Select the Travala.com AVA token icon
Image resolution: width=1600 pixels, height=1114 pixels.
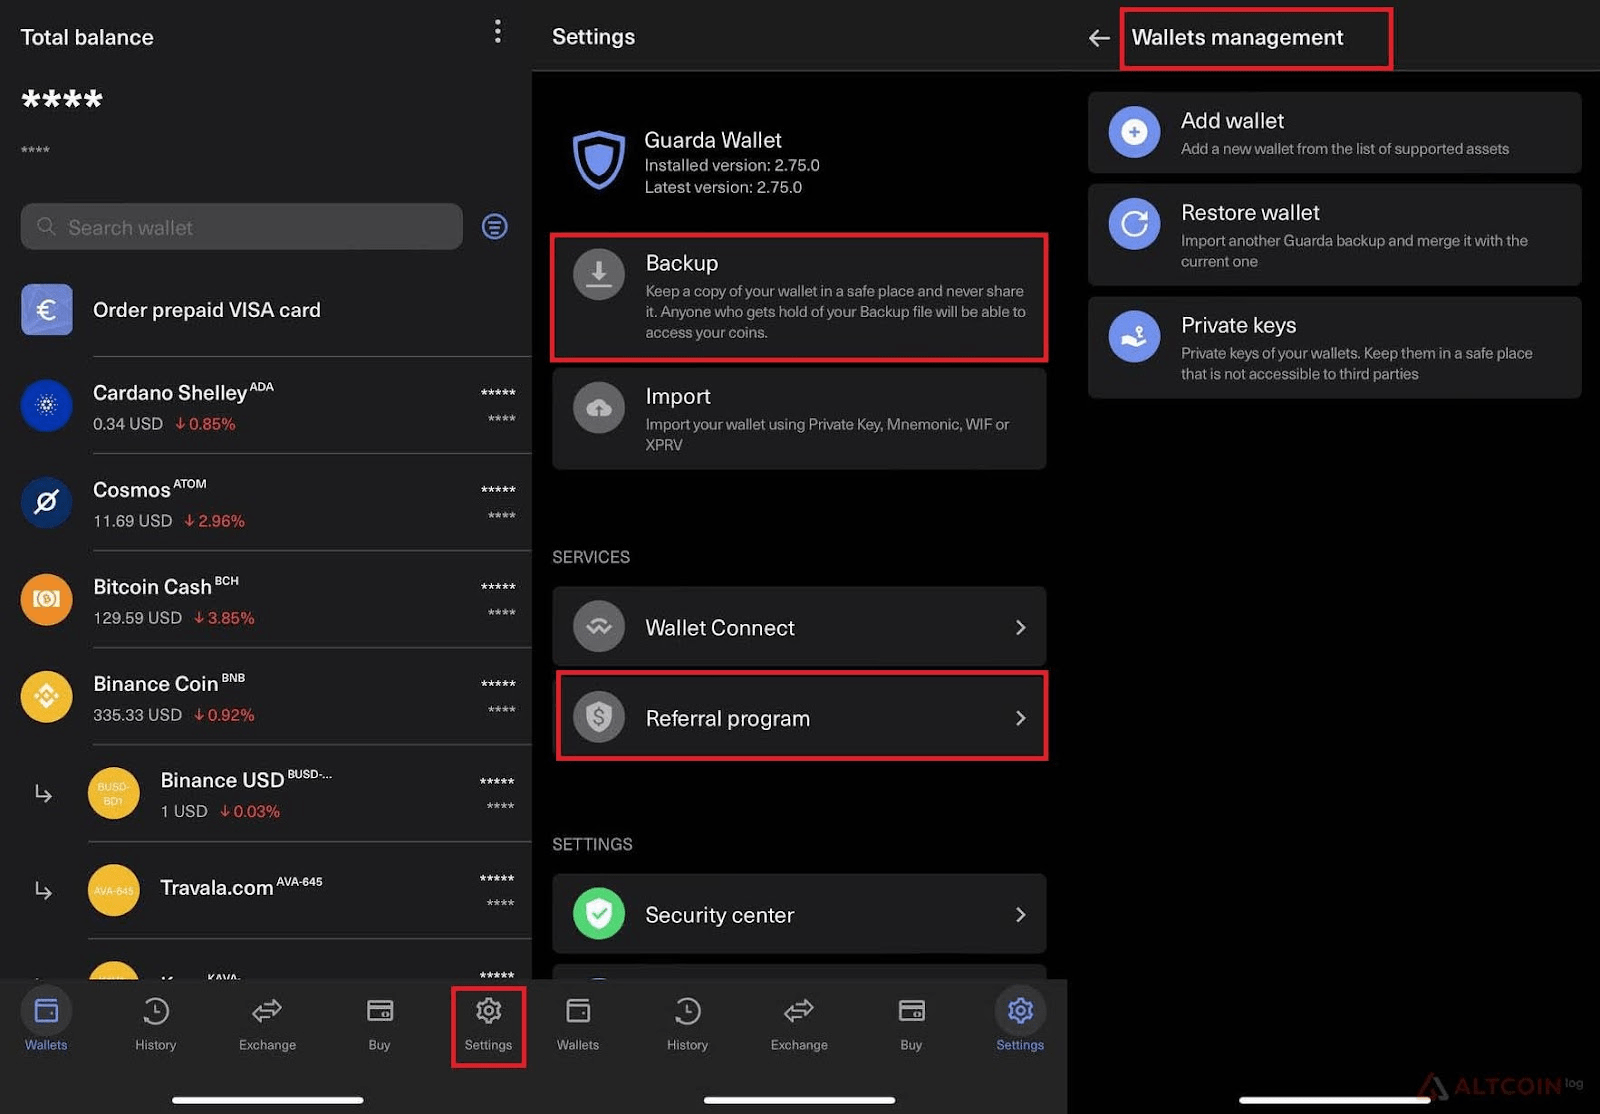coord(114,890)
